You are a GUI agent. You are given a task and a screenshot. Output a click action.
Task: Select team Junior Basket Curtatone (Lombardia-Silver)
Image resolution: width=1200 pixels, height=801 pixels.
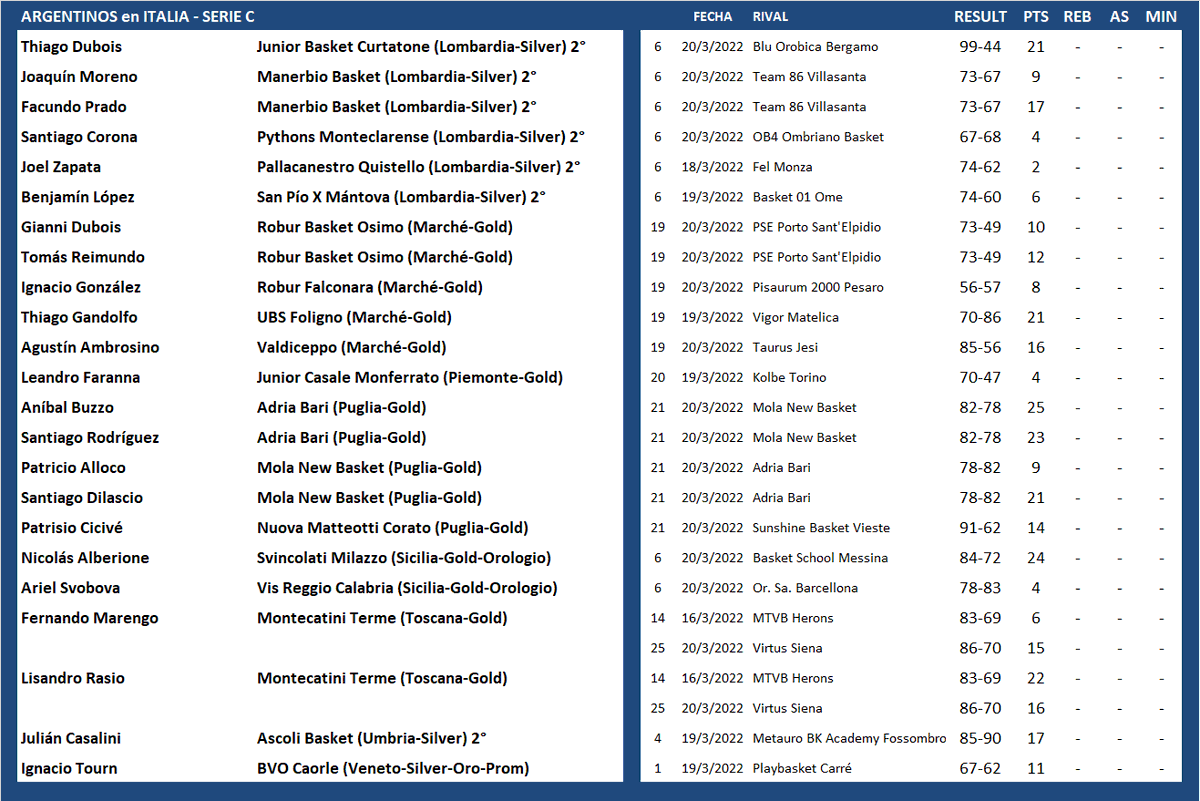pos(421,47)
